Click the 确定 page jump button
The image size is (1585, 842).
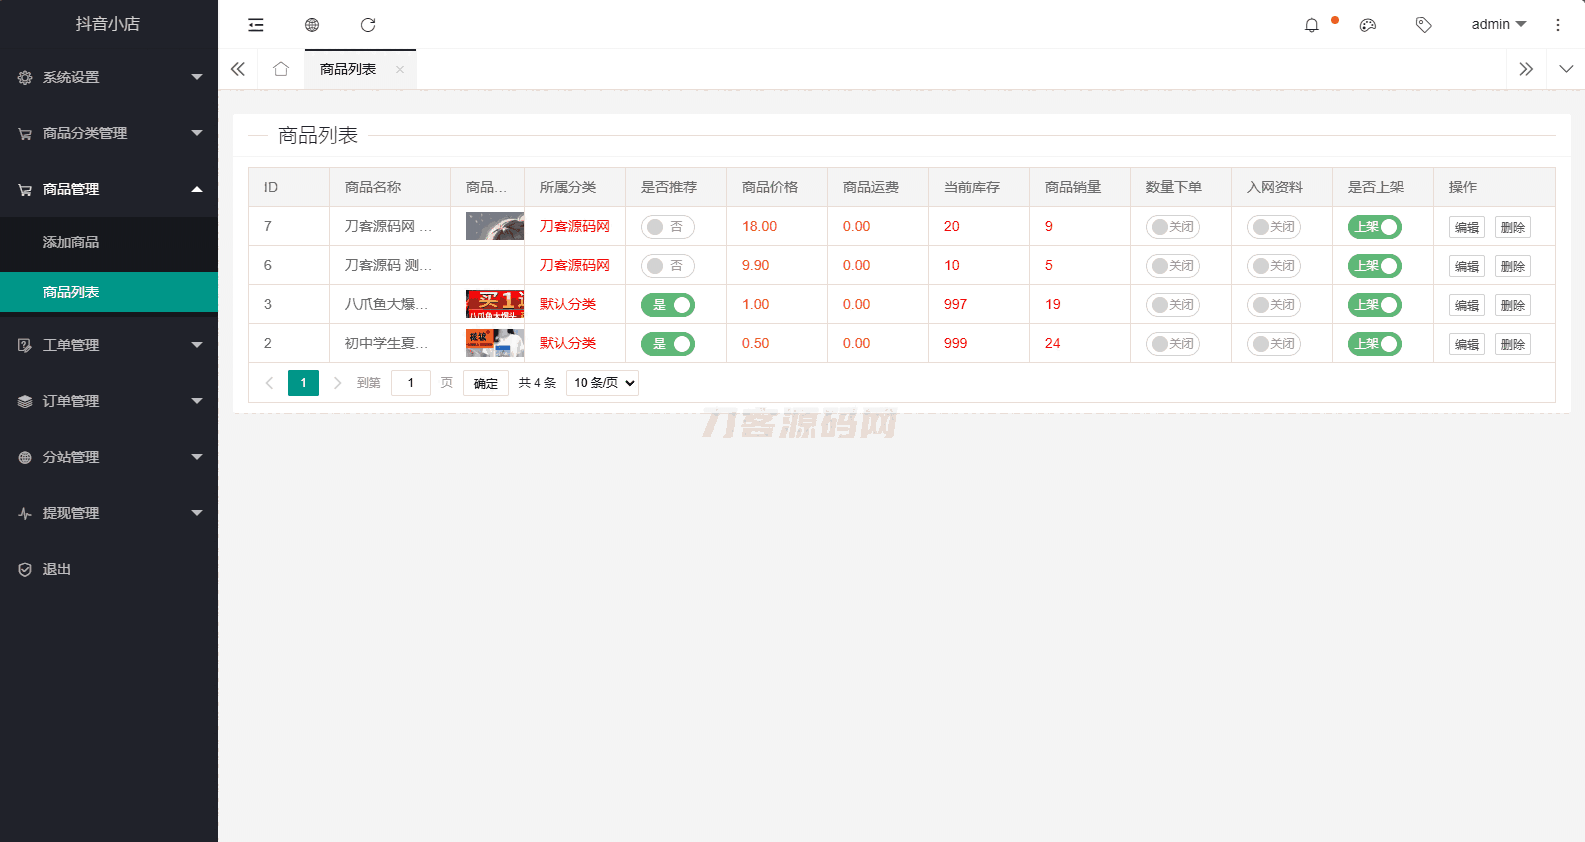point(486,383)
